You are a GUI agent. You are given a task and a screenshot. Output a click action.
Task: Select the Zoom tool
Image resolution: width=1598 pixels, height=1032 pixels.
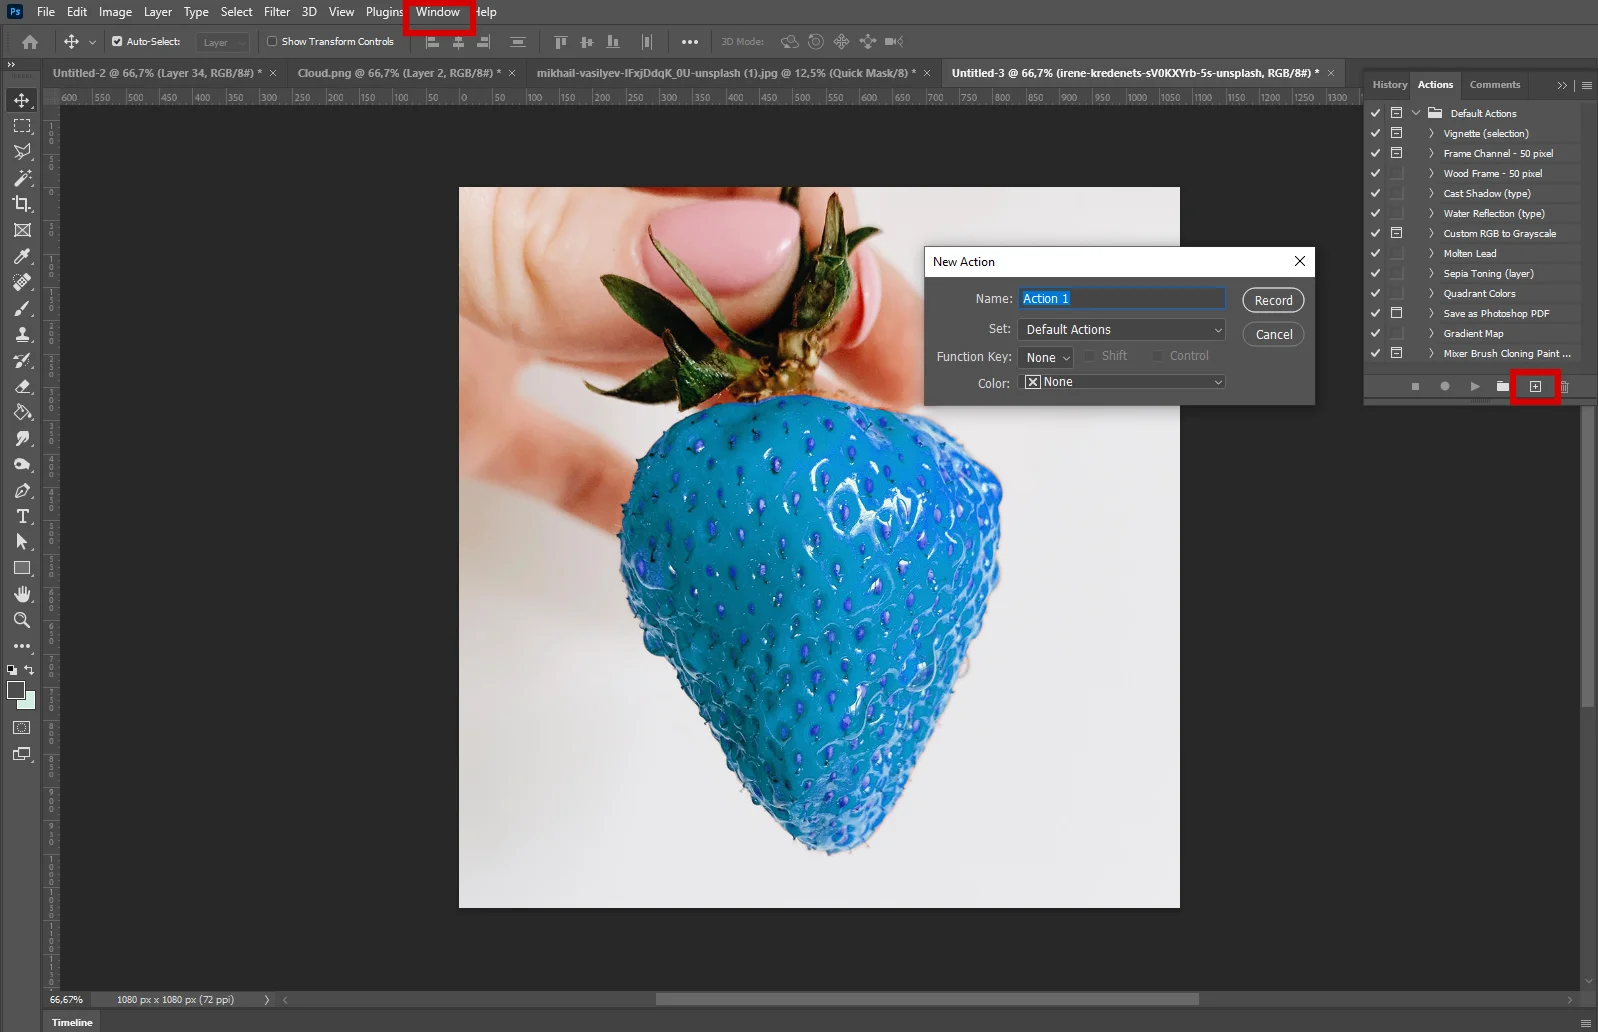(22, 620)
